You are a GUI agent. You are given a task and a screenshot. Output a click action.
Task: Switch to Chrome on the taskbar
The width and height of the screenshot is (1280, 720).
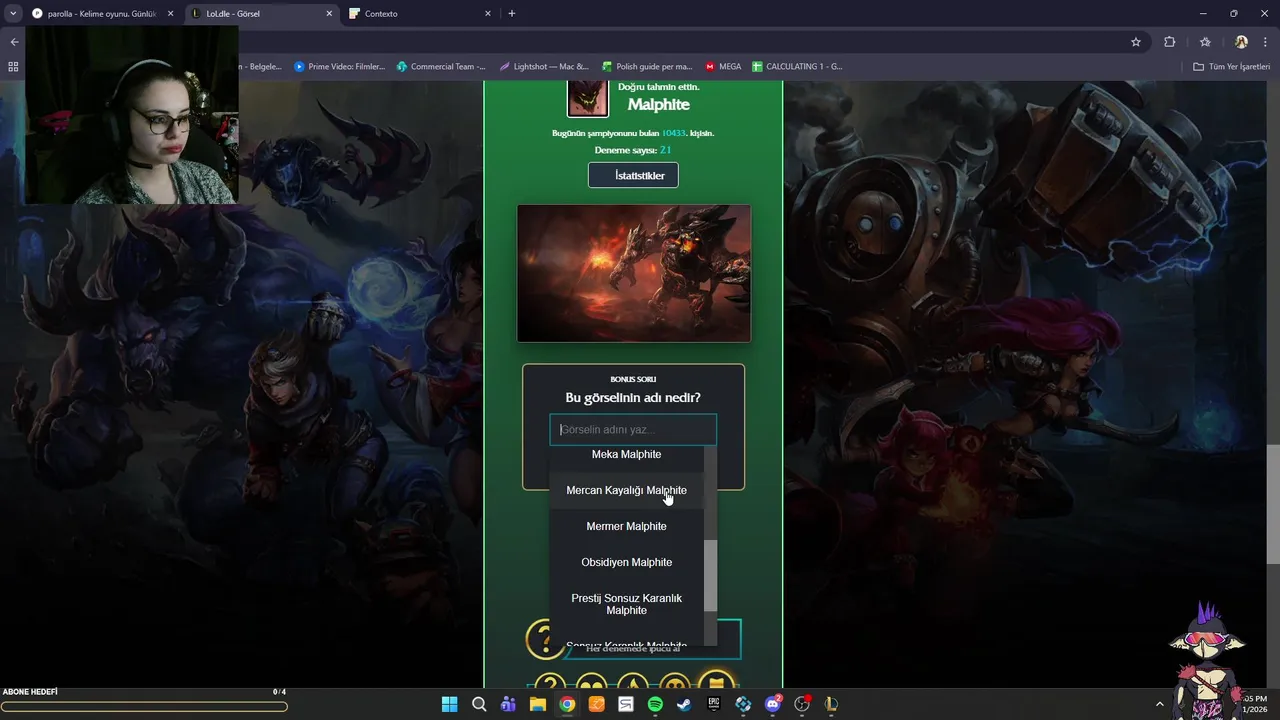click(567, 704)
